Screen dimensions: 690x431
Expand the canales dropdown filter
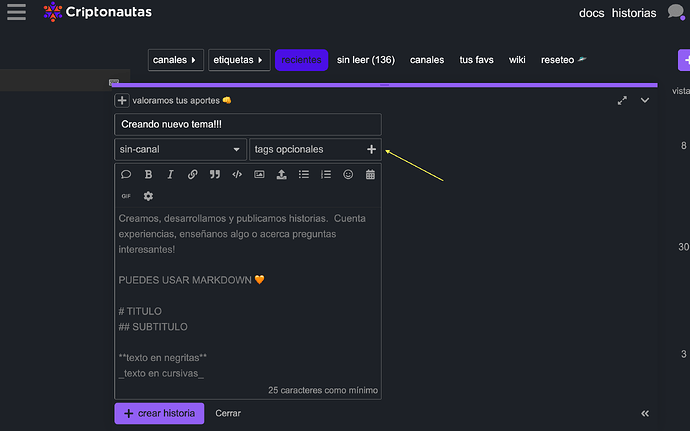176,60
